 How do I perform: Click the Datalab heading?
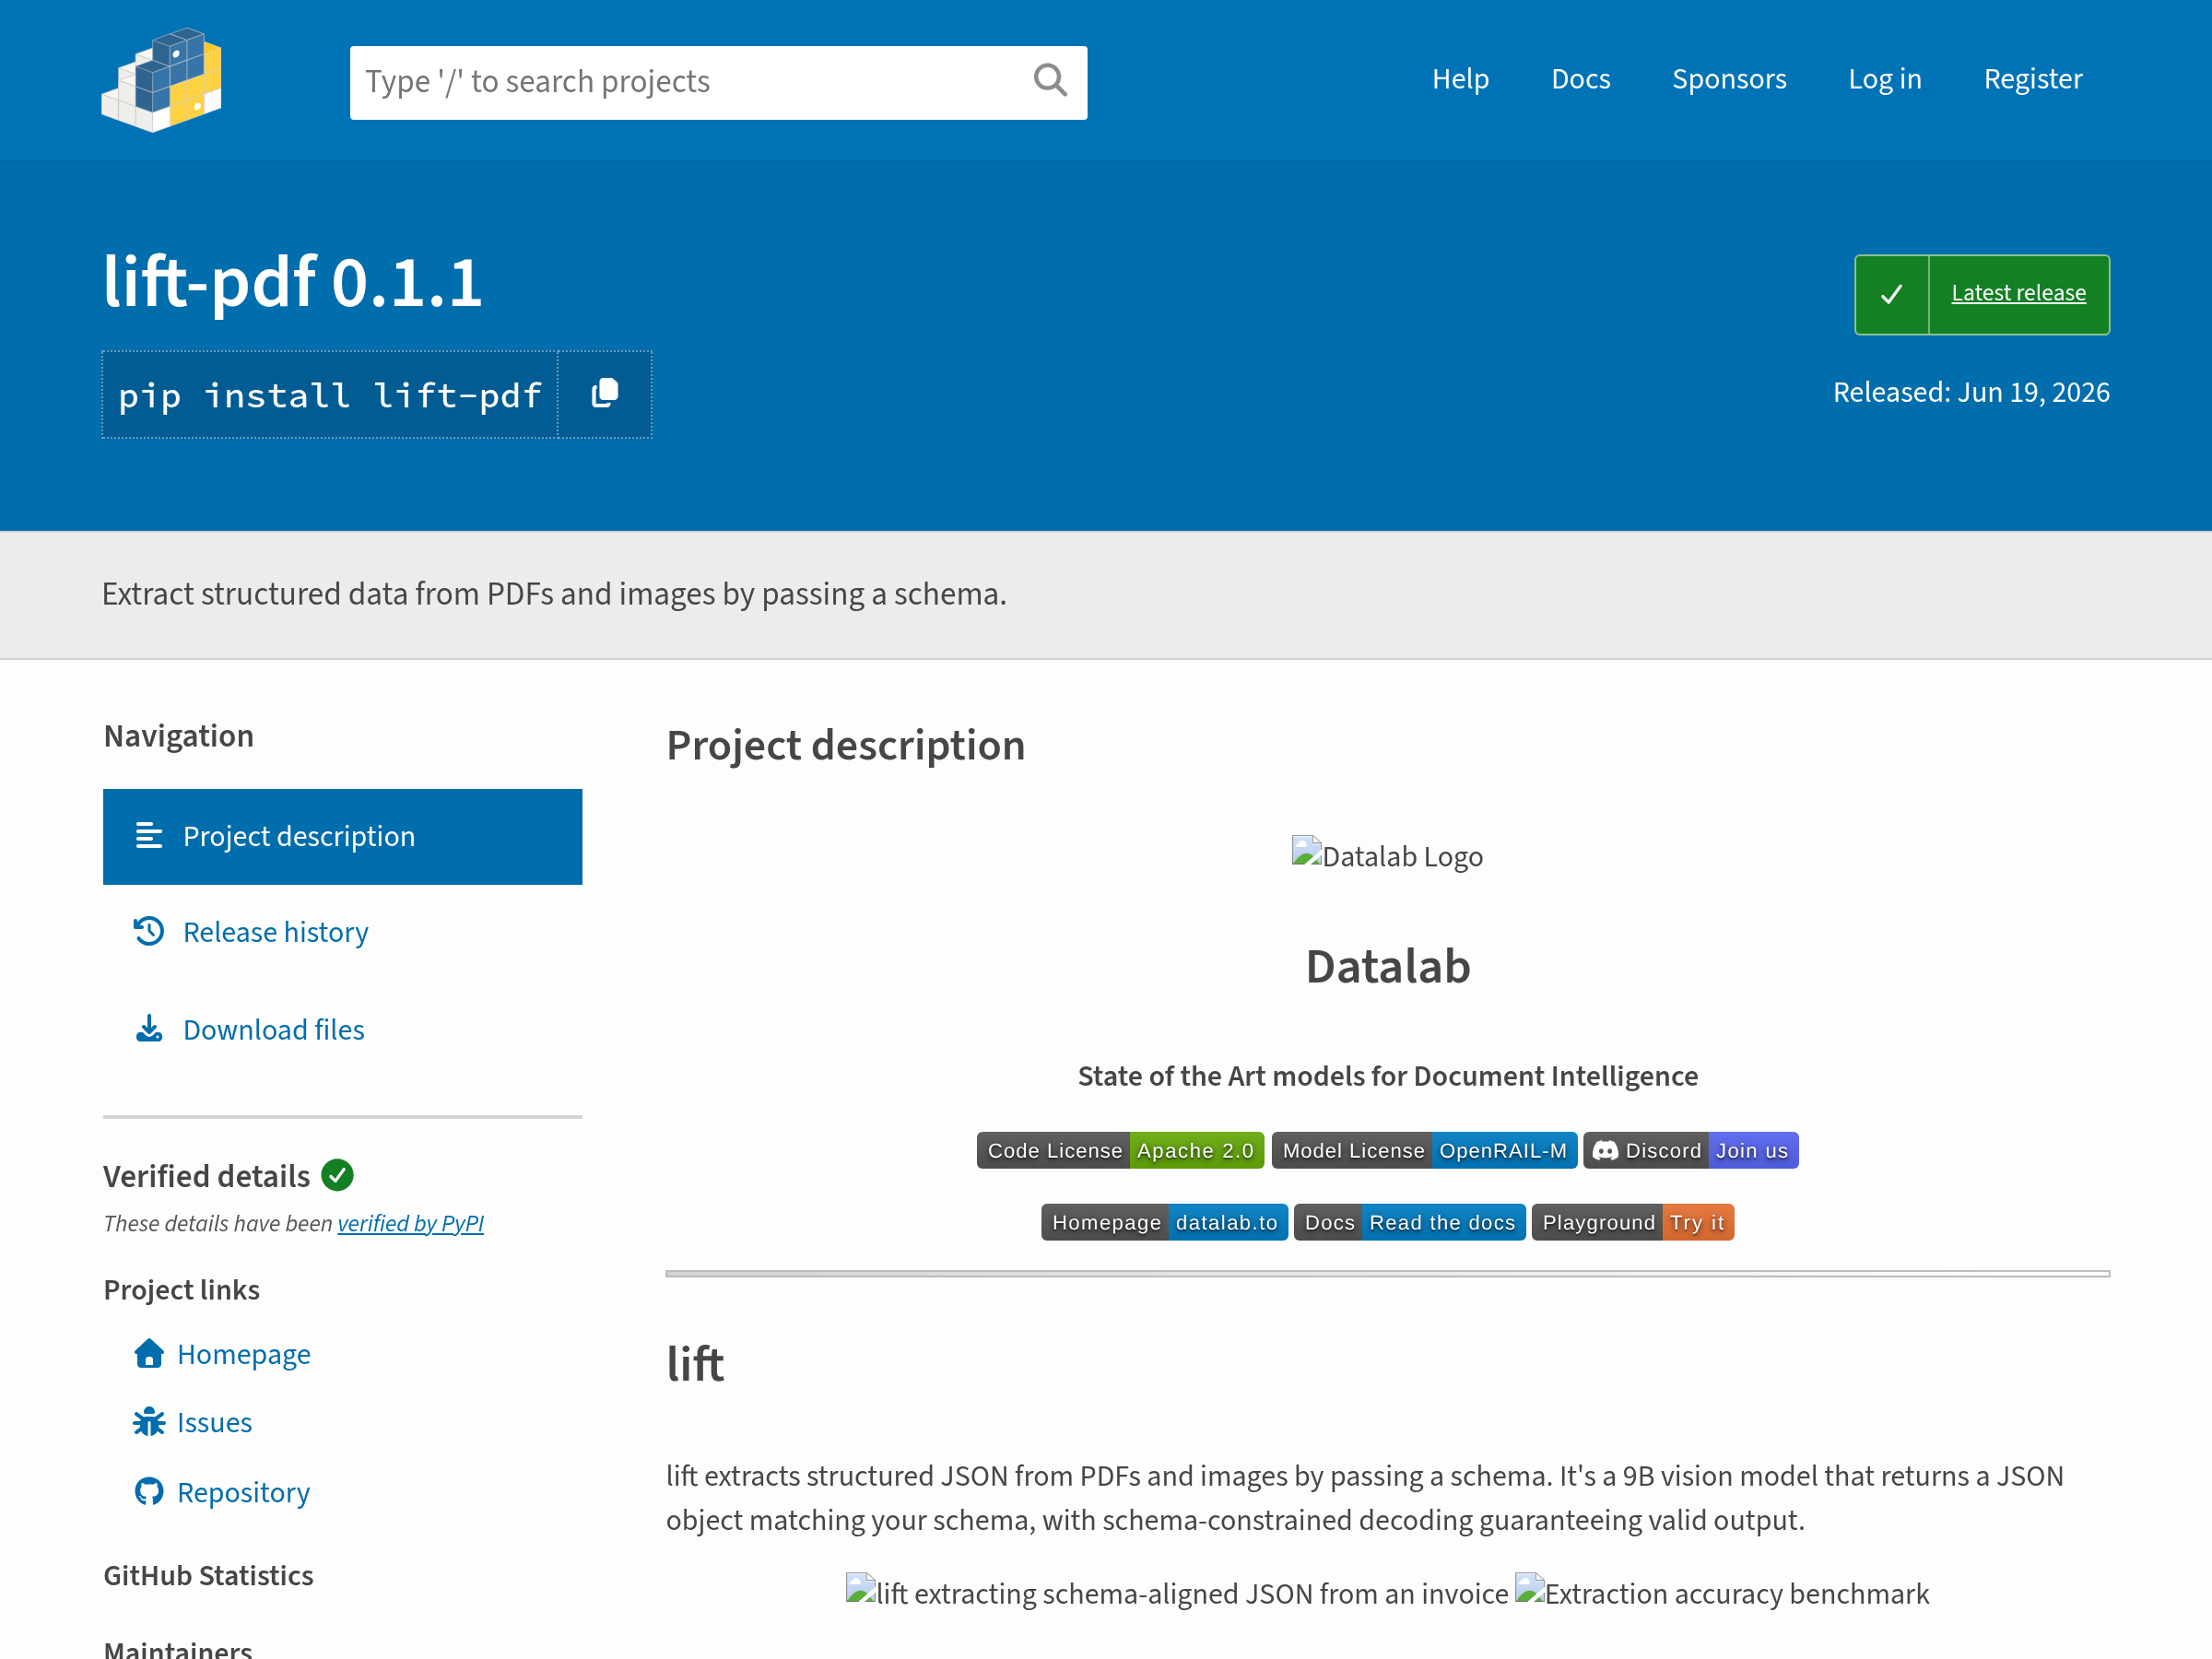tap(1387, 966)
